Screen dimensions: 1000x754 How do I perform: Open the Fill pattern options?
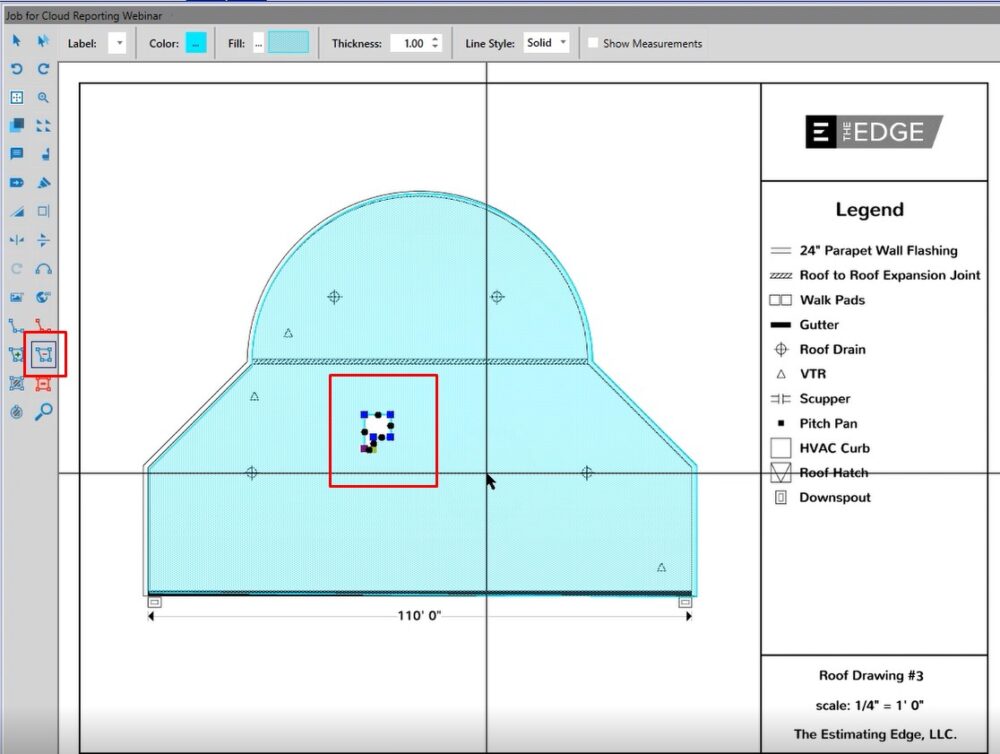coord(258,43)
